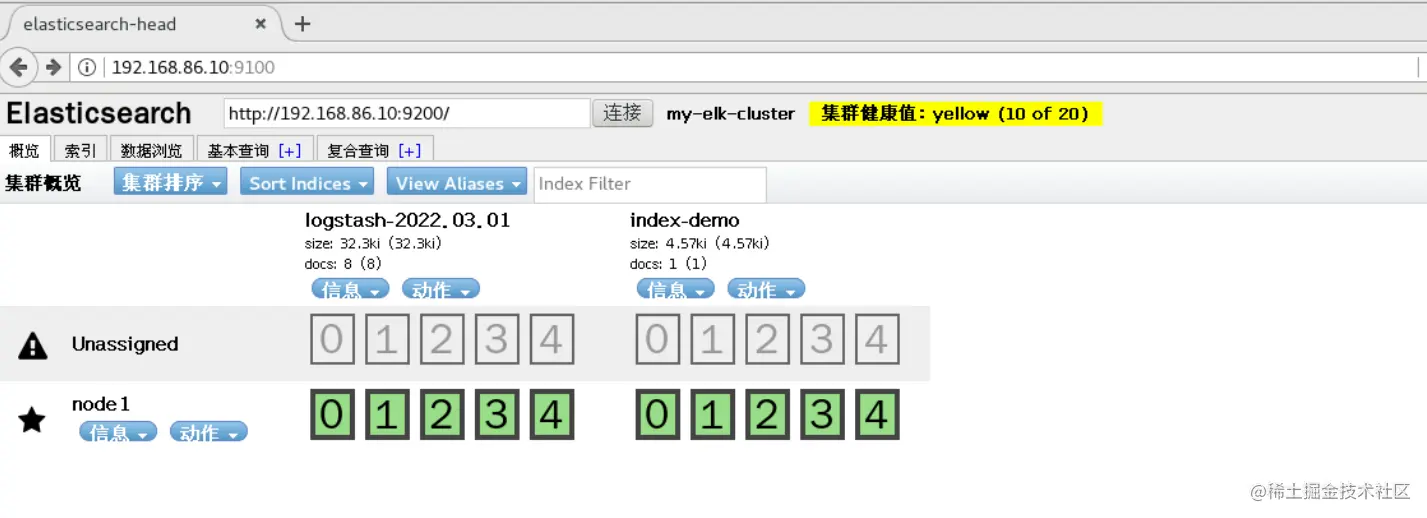Click the my-elk-cluster cluster name
The image size is (1427, 518).
pos(731,114)
